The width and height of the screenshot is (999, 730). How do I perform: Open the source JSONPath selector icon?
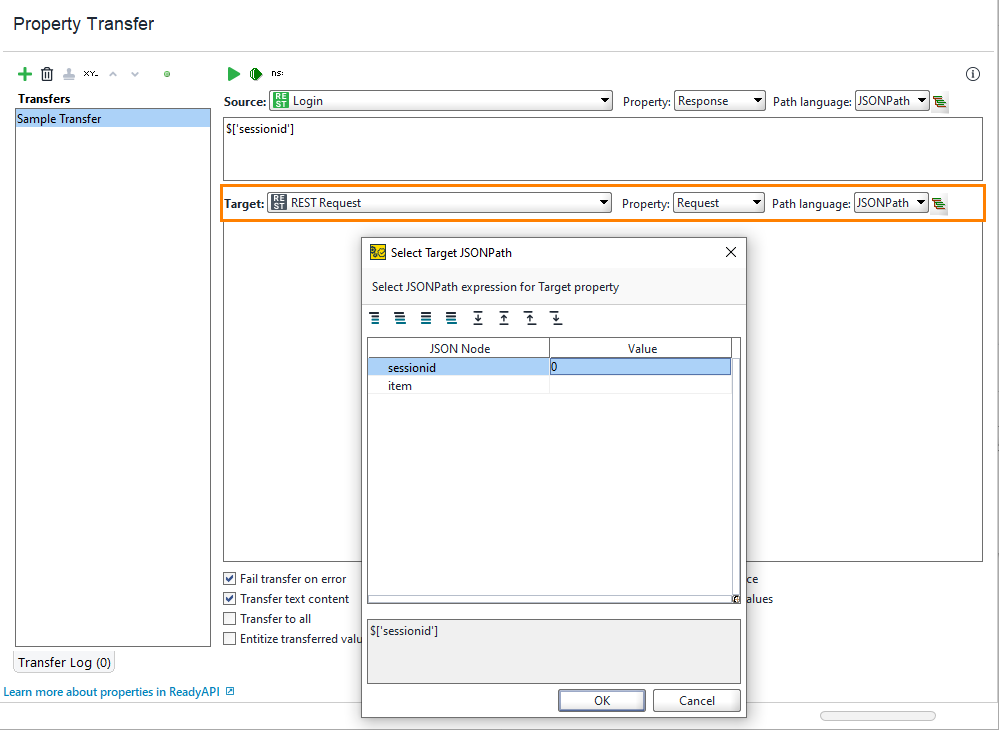click(x=938, y=100)
